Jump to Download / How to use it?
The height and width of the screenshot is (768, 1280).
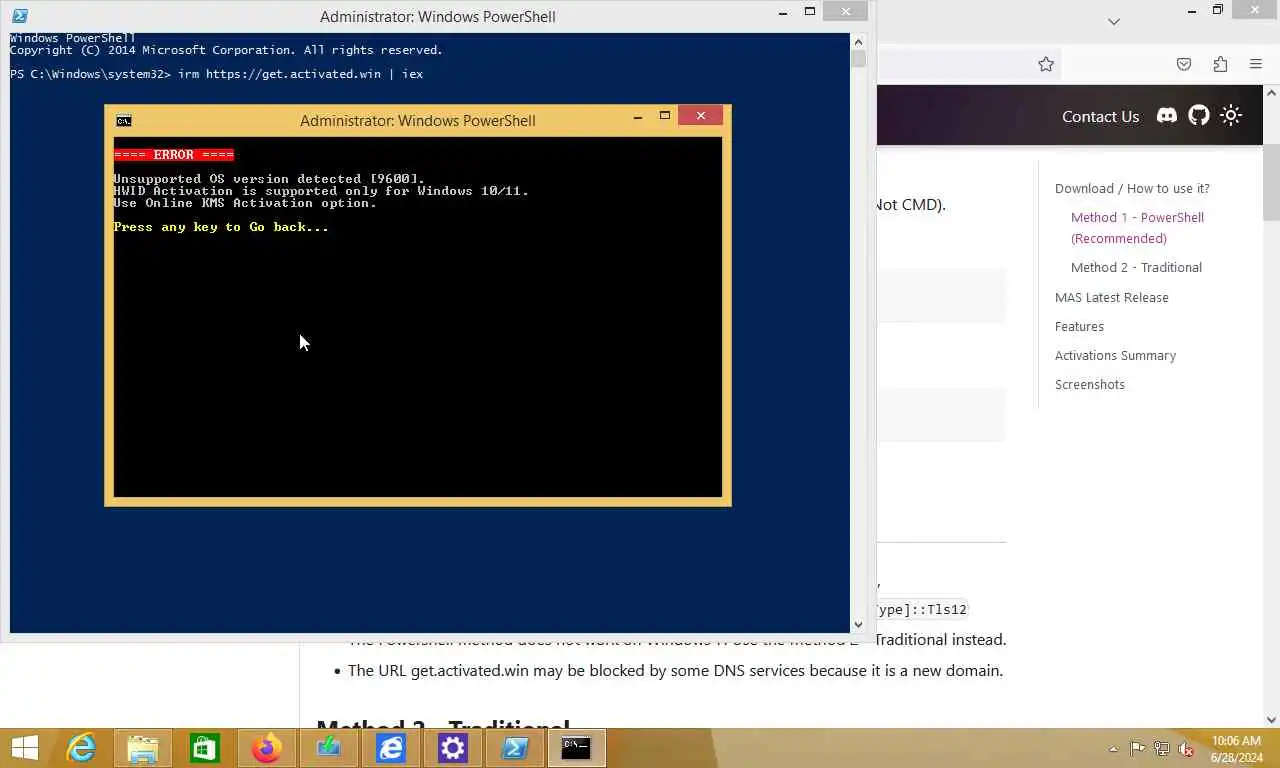(1132, 188)
